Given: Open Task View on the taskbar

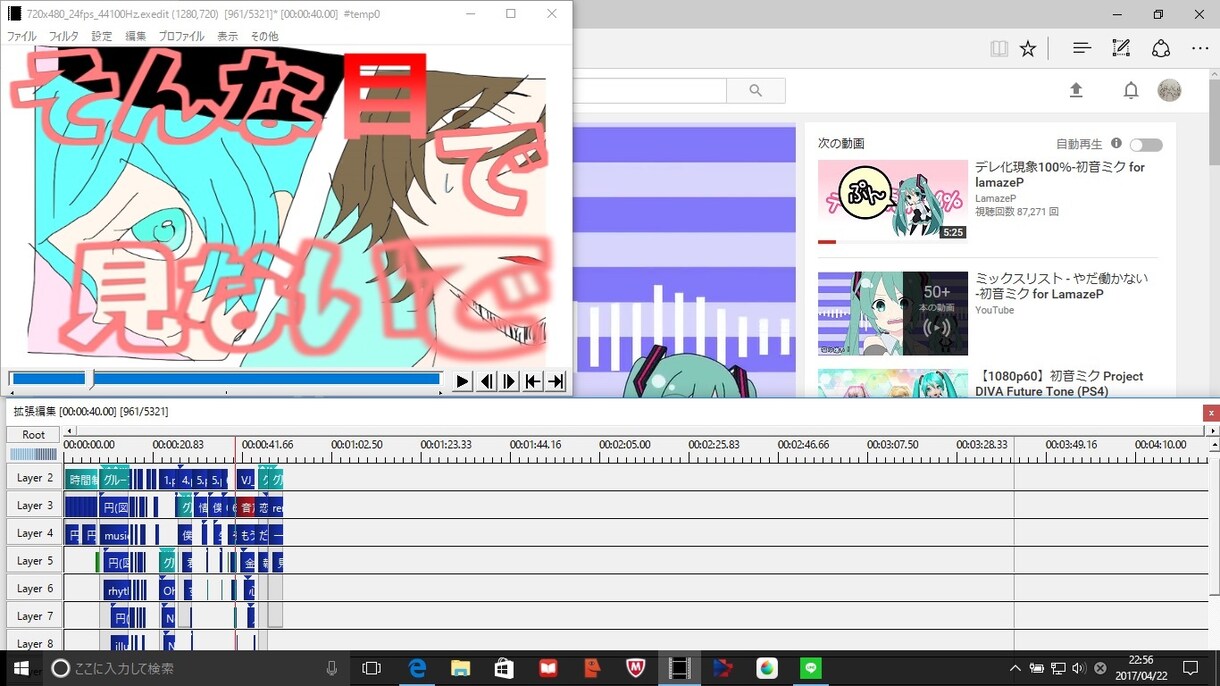Looking at the screenshot, I should click(x=371, y=668).
